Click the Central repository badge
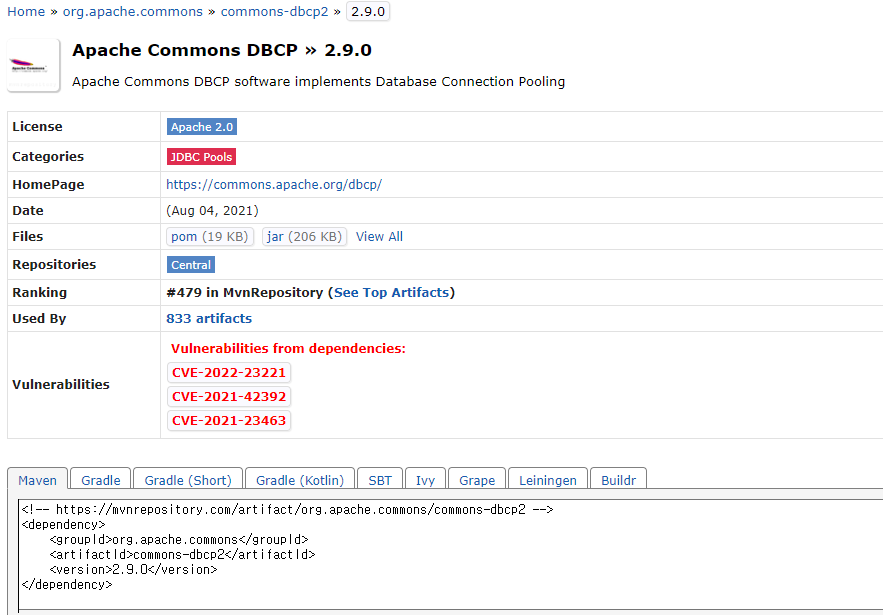Image resolution: width=883 pixels, height=615 pixels. pyautogui.click(x=191, y=265)
